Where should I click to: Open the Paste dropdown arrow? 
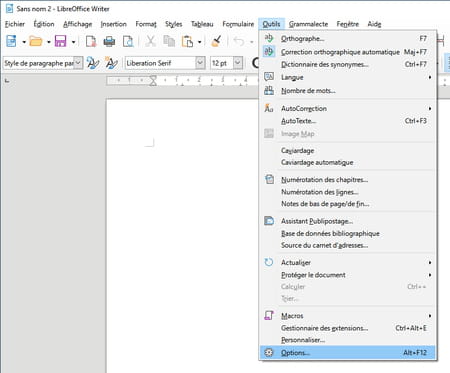pos(199,42)
